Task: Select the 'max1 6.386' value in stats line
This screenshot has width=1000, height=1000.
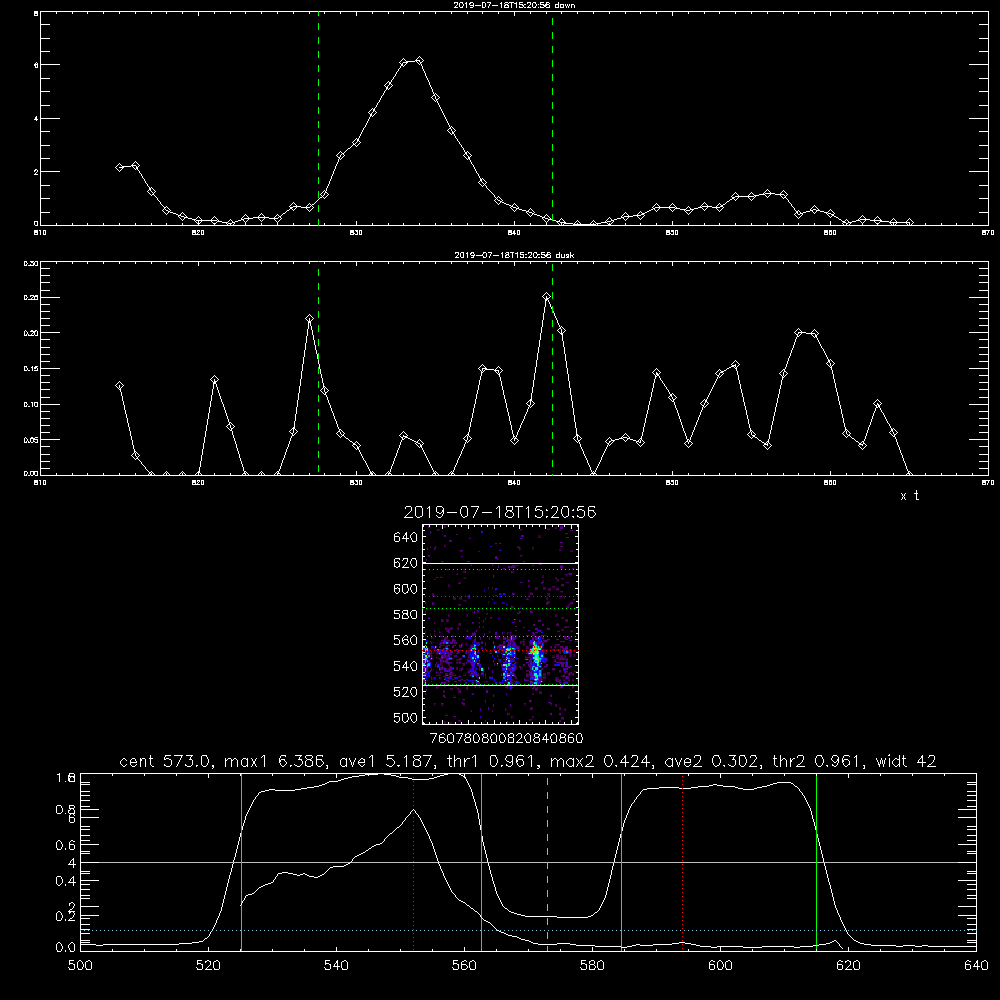Action: 272,761
